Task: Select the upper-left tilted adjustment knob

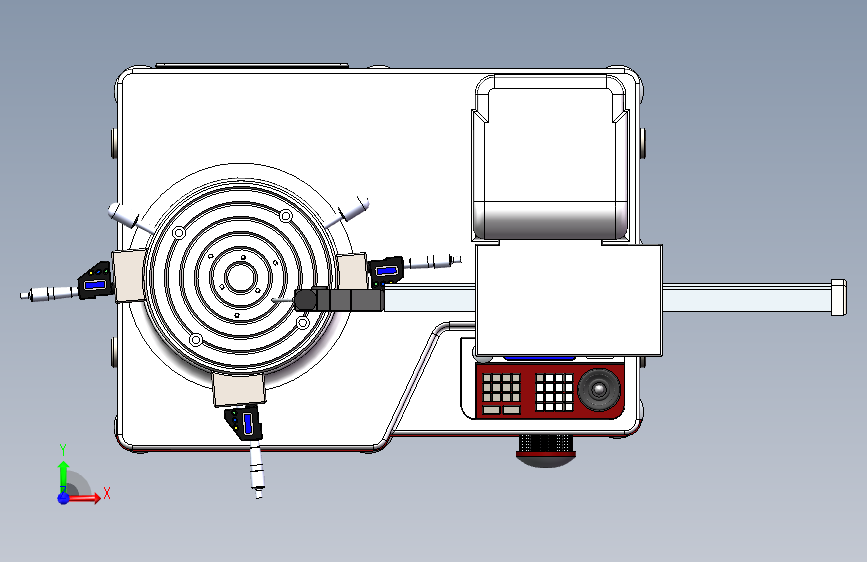Action: [x=128, y=217]
